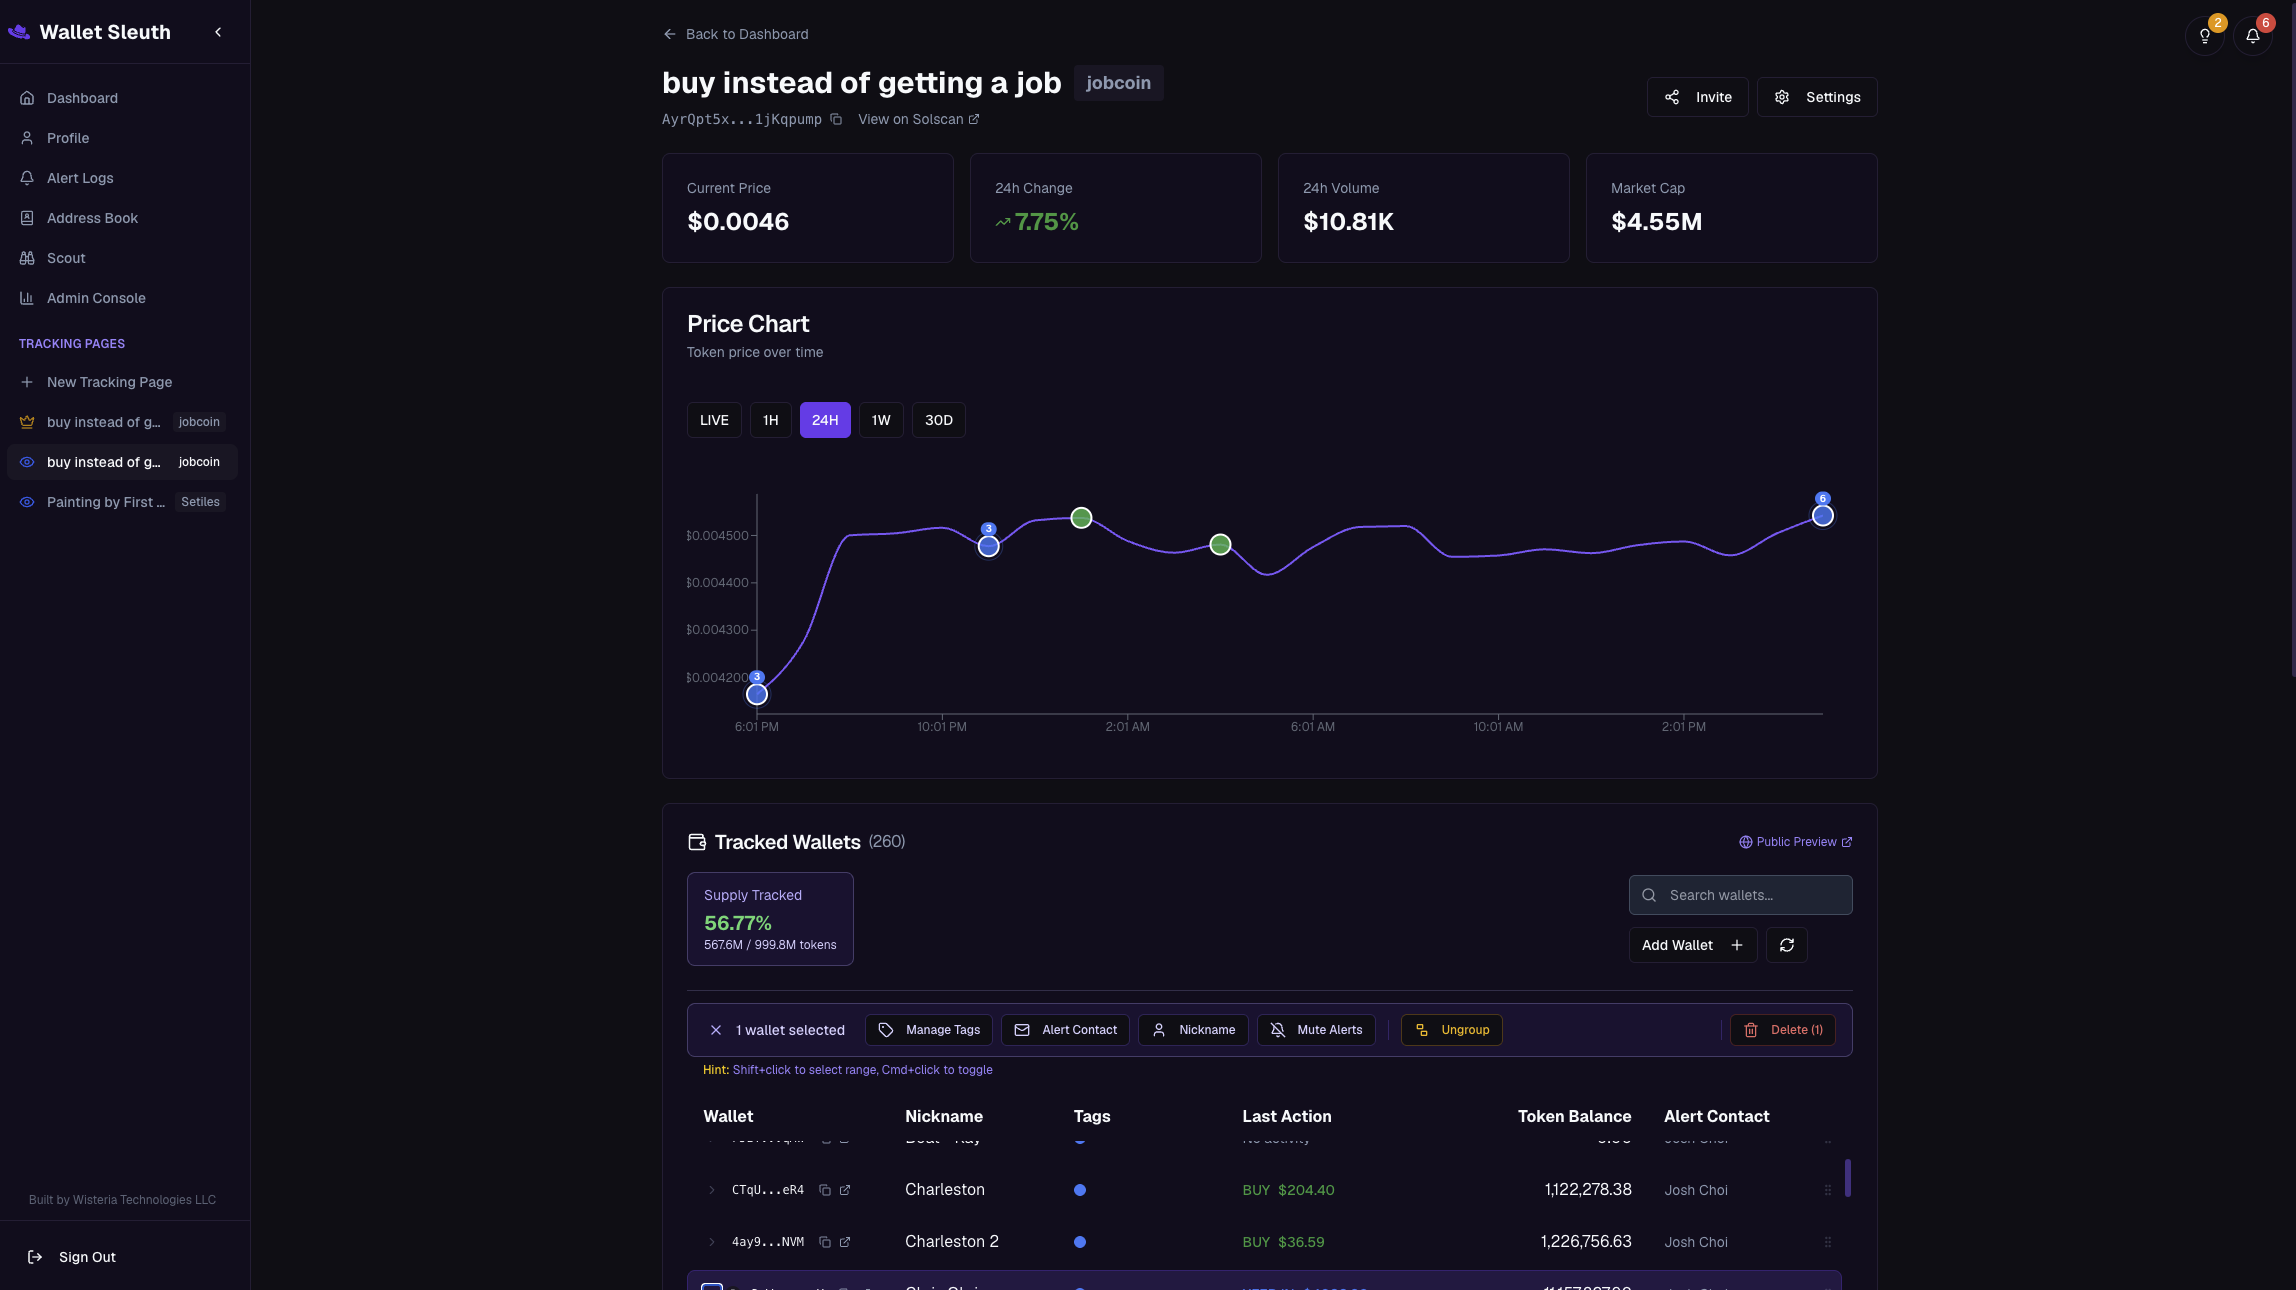Copy the CTqU...eR4 wallet address
The height and width of the screenshot is (1290, 2296).
click(x=825, y=1190)
